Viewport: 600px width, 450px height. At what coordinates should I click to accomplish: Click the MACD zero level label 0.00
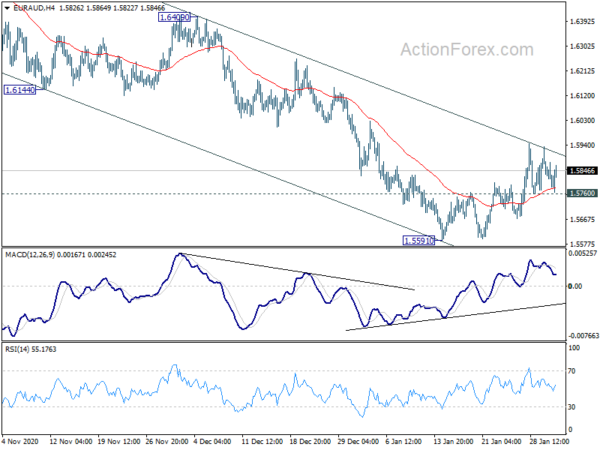576,287
